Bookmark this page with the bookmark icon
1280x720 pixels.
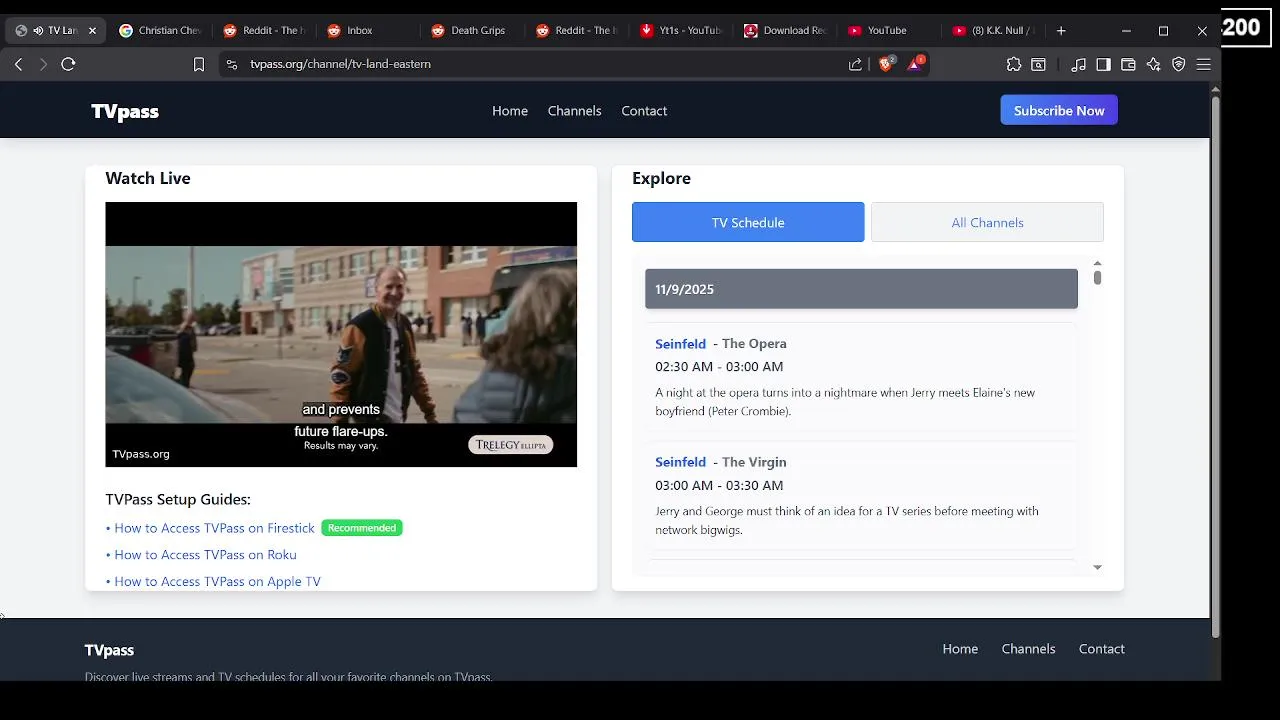pos(199,64)
